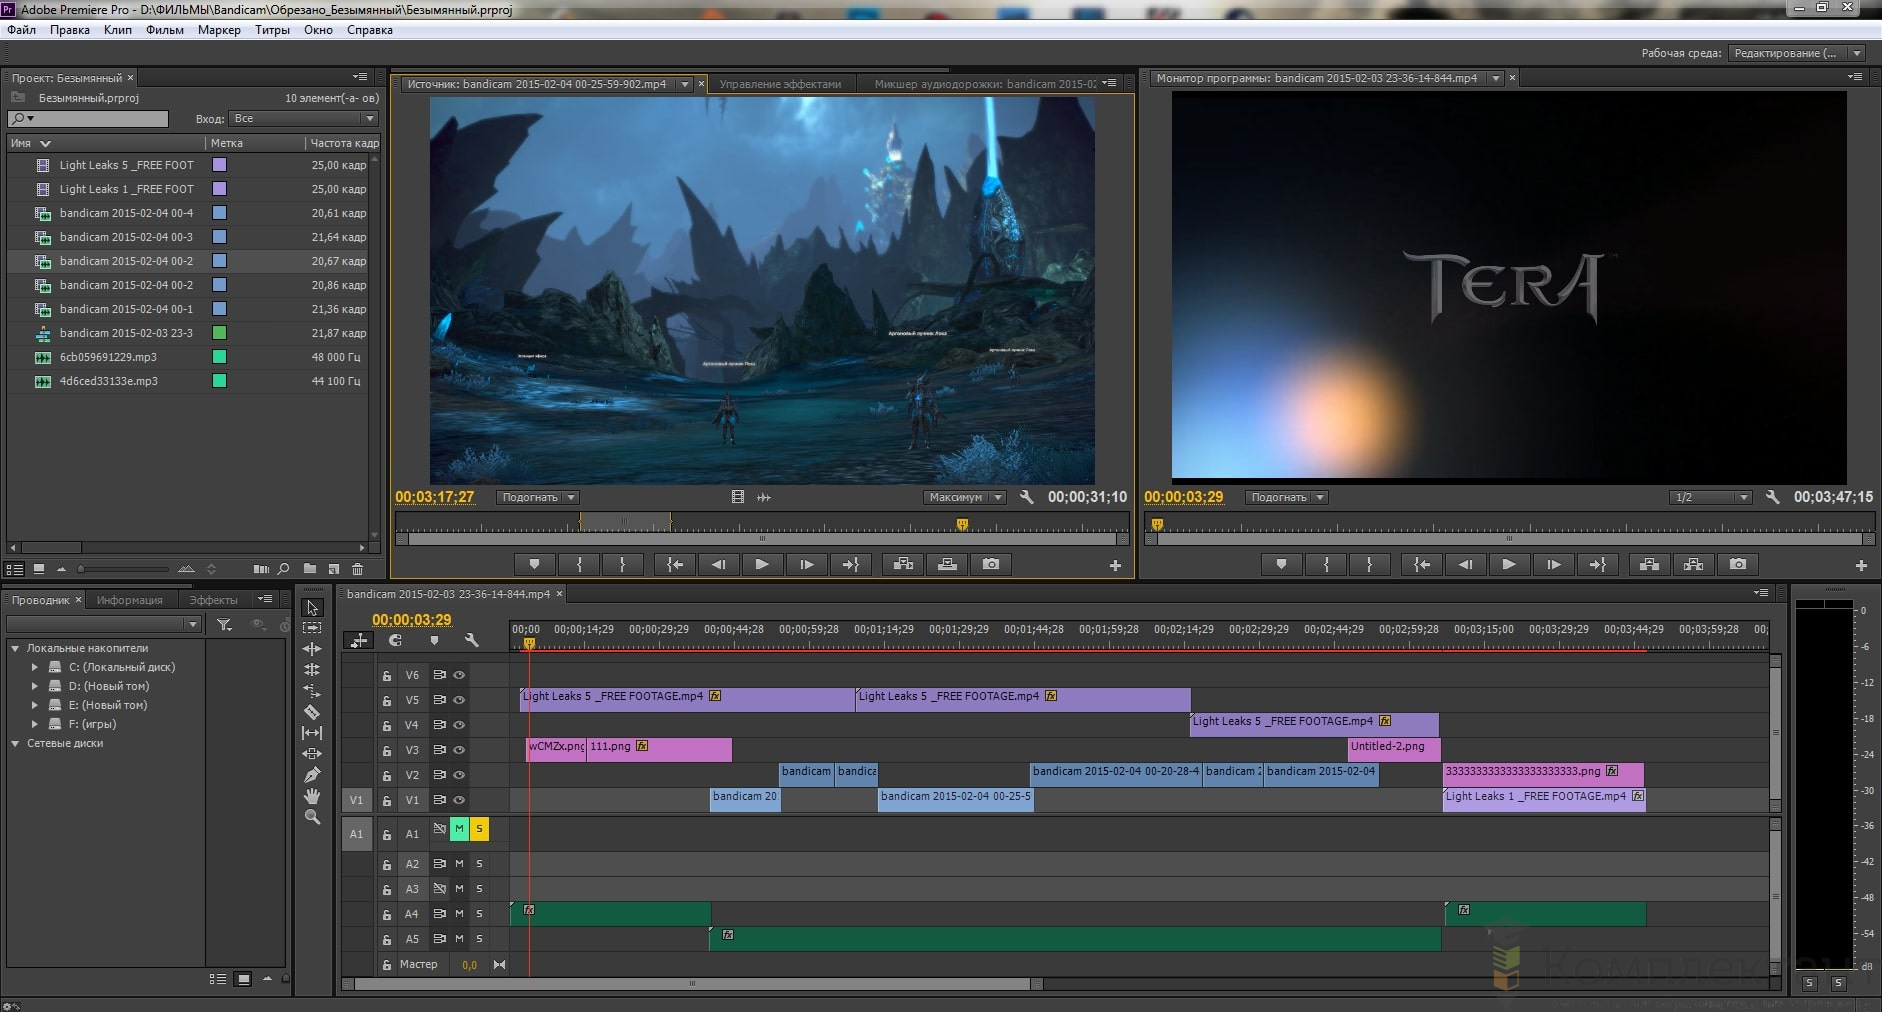Expand the D: (Новый том) drive
Image resolution: width=1882 pixels, height=1012 pixels.
[35, 686]
